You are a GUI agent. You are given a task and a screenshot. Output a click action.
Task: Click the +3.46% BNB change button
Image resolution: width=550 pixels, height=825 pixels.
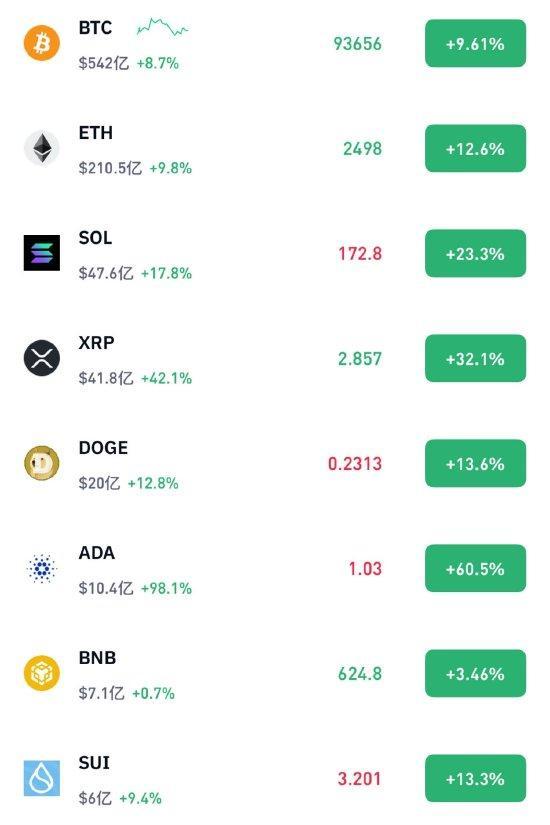(475, 673)
